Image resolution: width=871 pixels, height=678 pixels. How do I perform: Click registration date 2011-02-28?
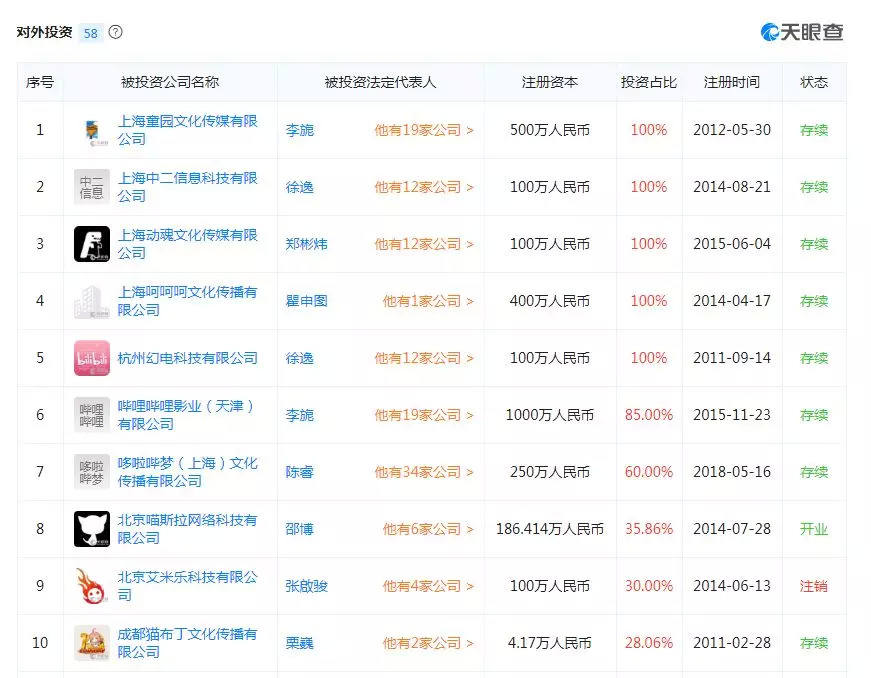(732, 643)
